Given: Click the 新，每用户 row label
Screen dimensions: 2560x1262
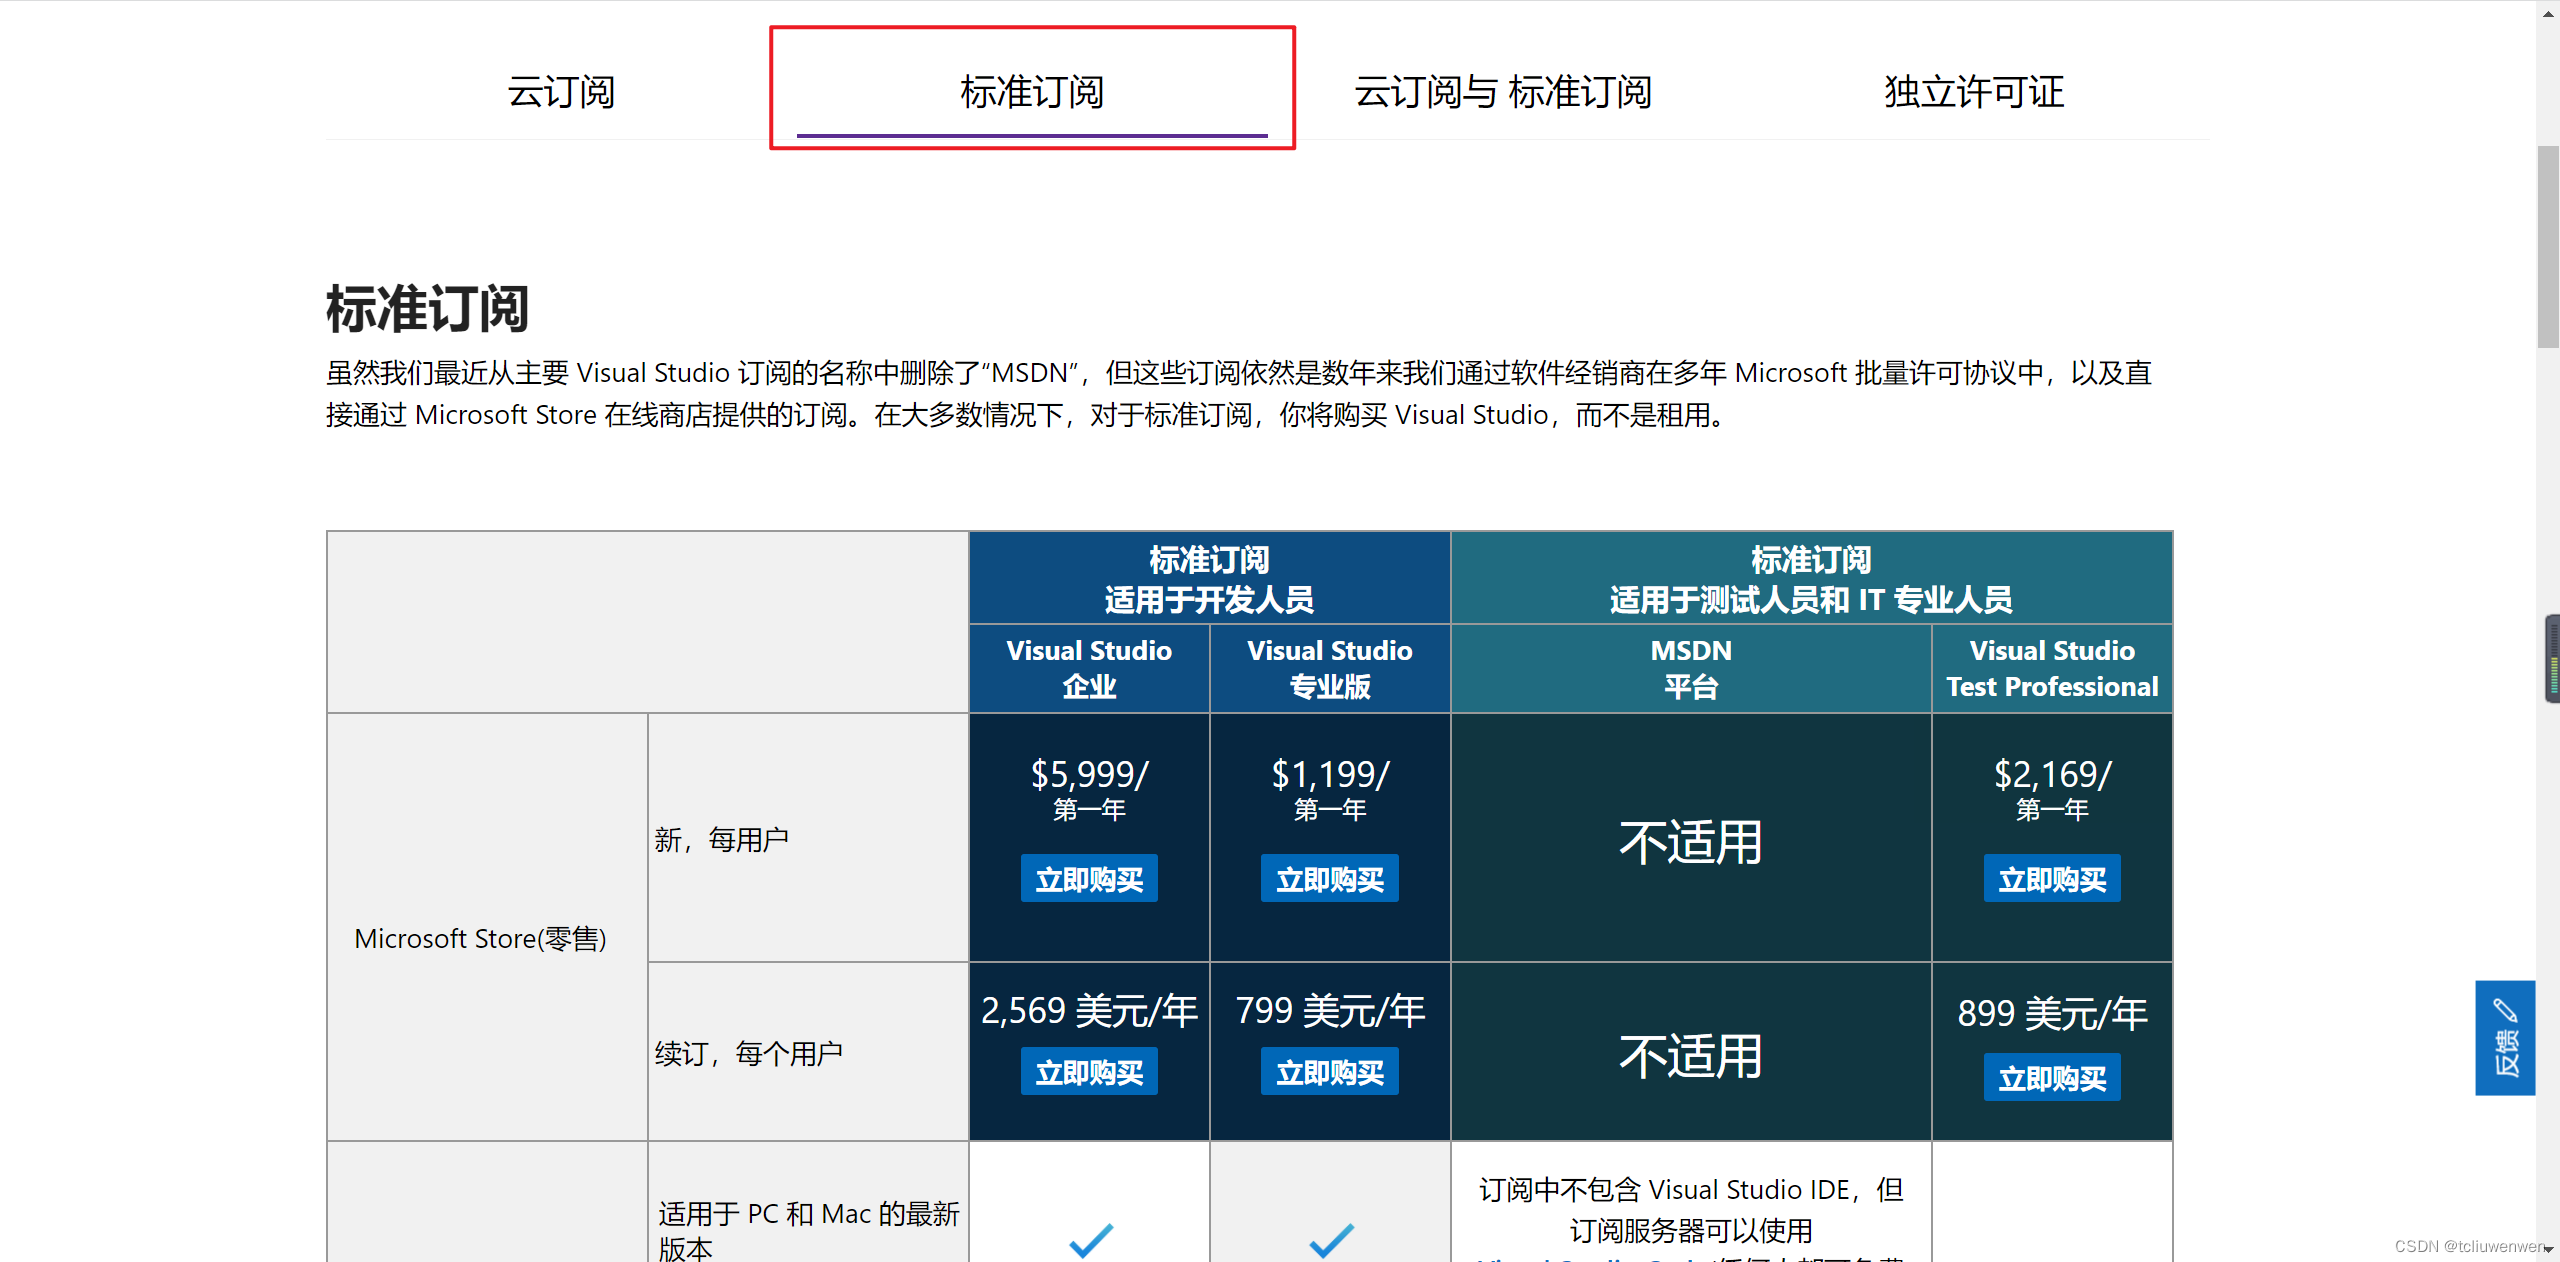Looking at the screenshot, I should (x=722, y=839).
